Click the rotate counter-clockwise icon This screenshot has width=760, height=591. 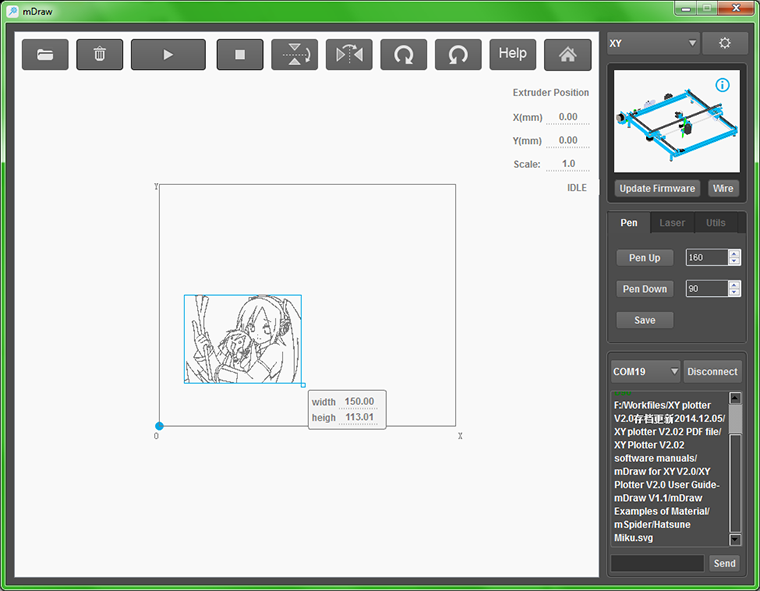click(458, 54)
